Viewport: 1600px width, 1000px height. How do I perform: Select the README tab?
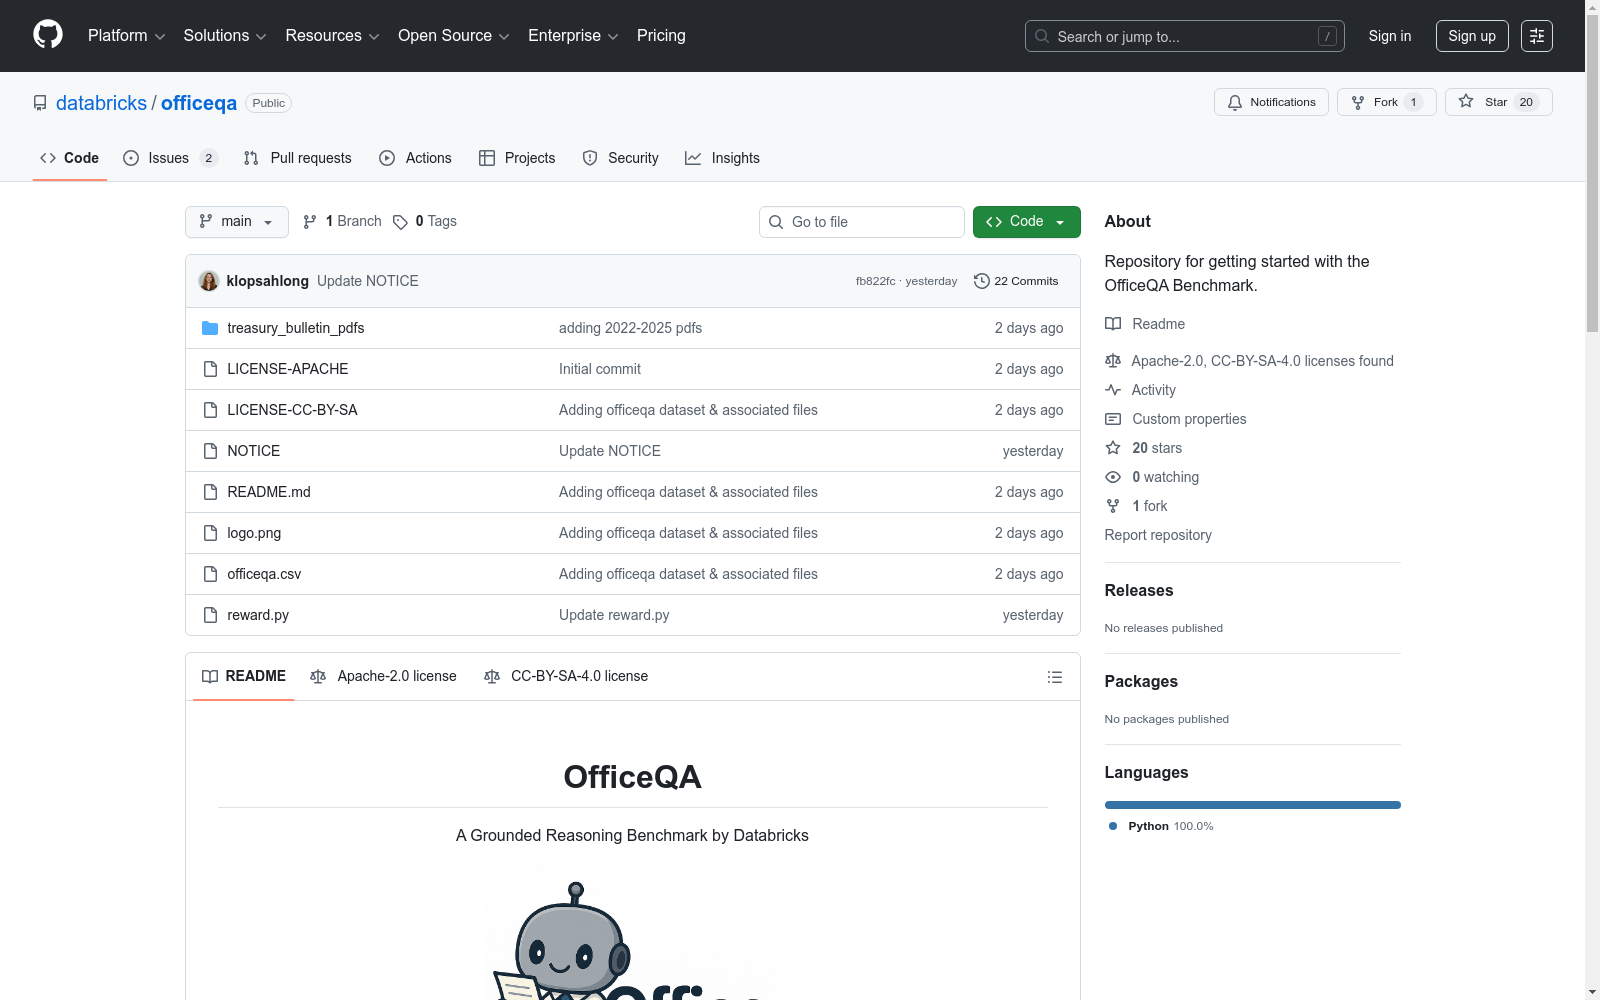point(244,677)
